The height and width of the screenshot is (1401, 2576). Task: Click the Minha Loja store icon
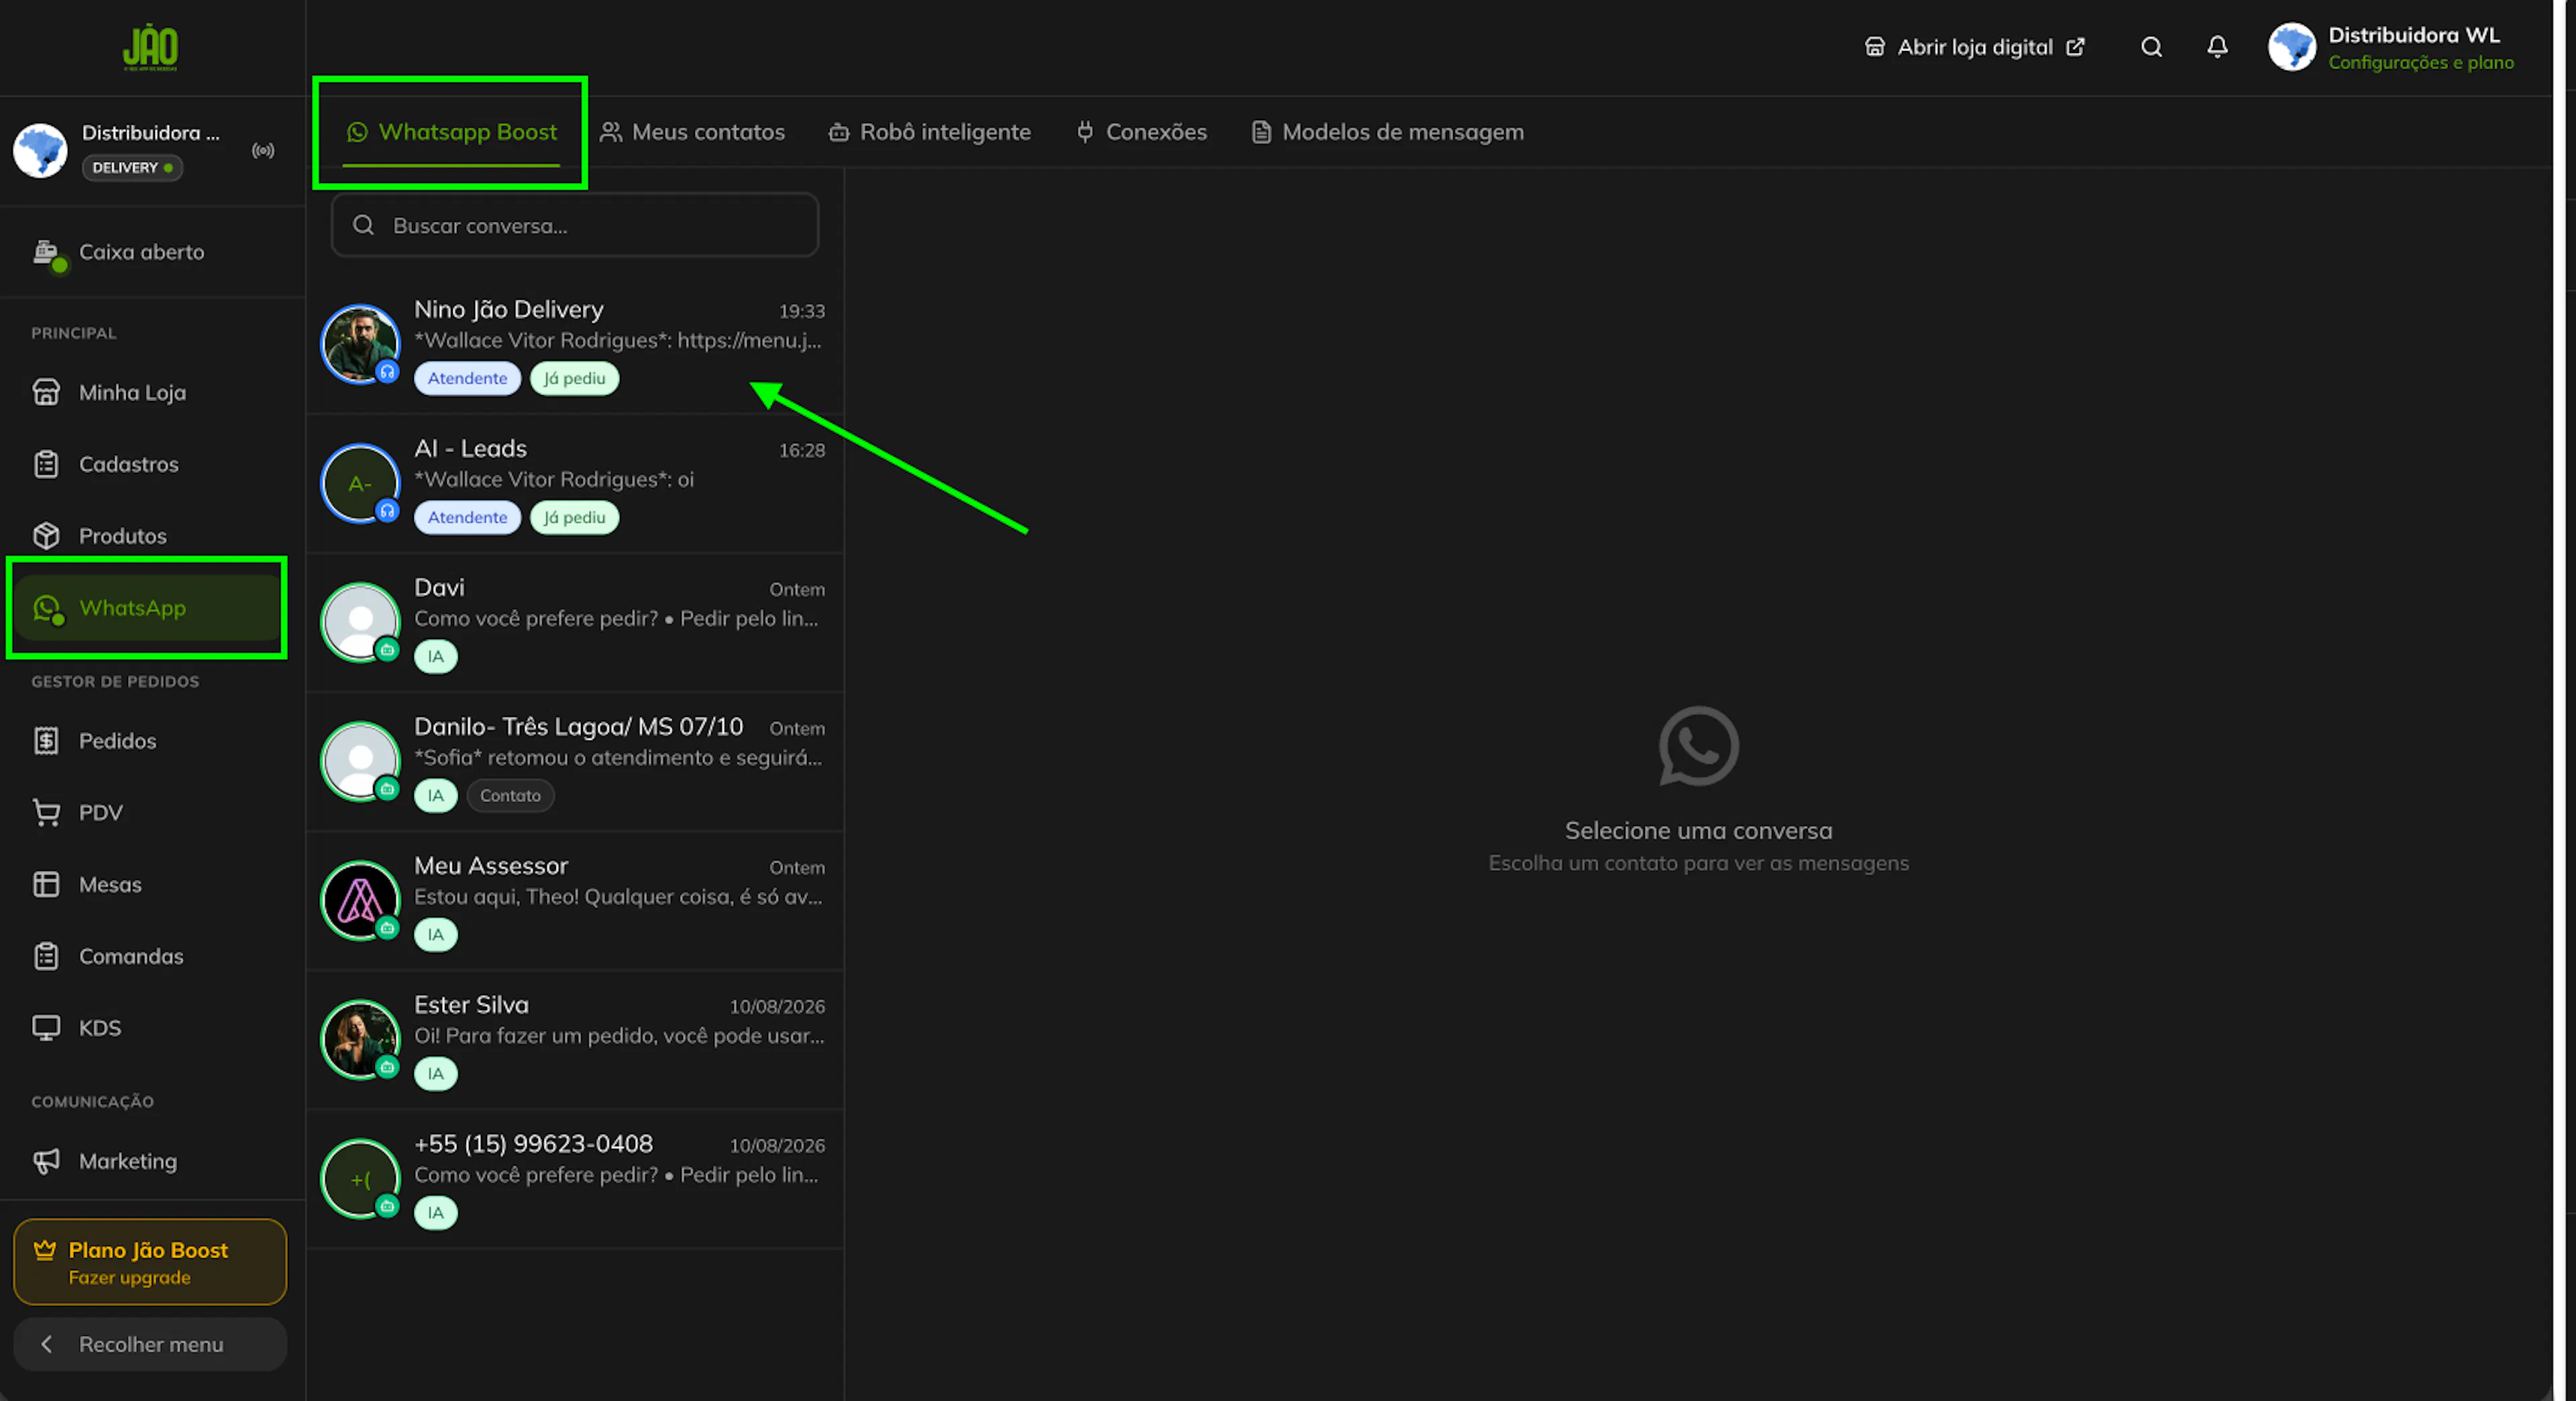tap(46, 392)
